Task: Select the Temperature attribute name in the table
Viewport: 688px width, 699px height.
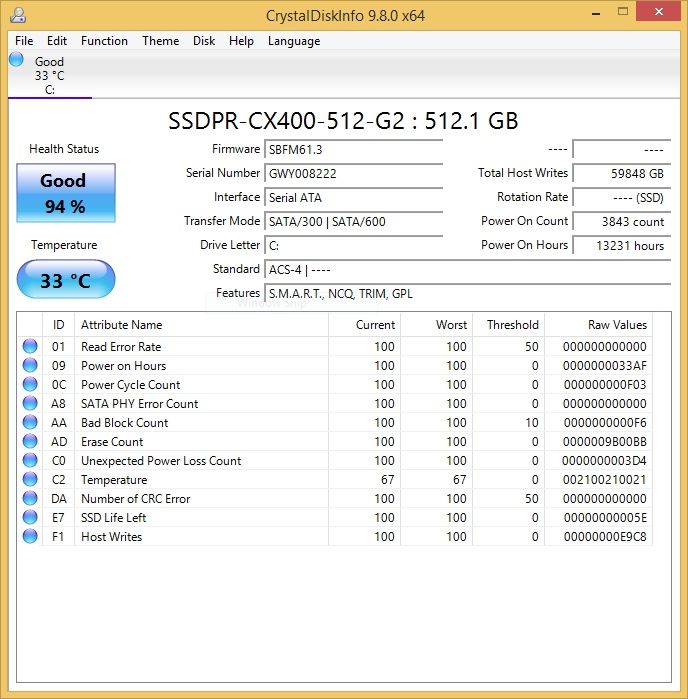Action: click(114, 480)
